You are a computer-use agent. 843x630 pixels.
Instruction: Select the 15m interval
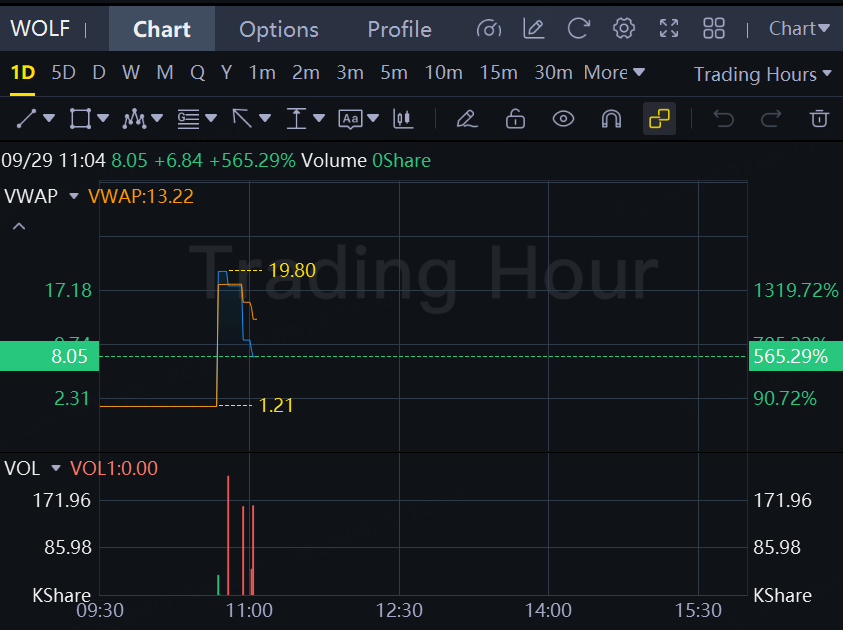coord(498,72)
